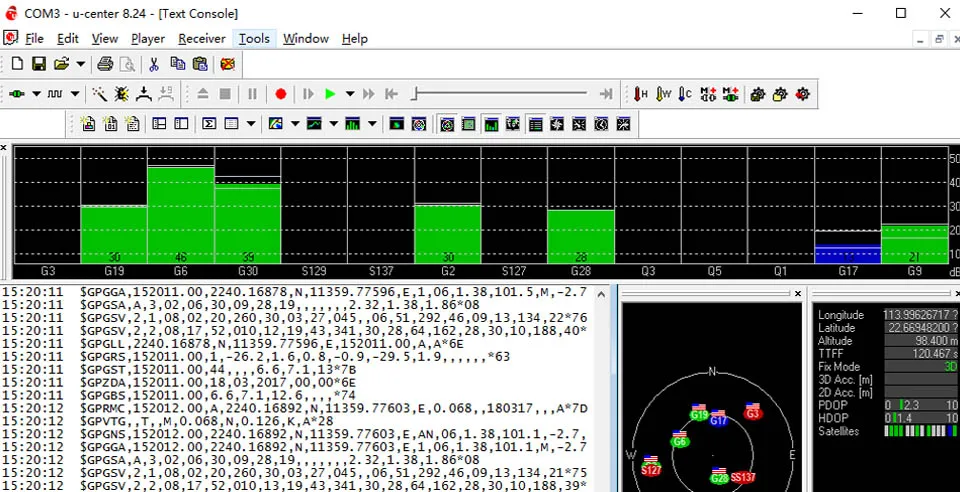Toggle the compass docking window
960x492 pixels.
click(x=557, y=124)
